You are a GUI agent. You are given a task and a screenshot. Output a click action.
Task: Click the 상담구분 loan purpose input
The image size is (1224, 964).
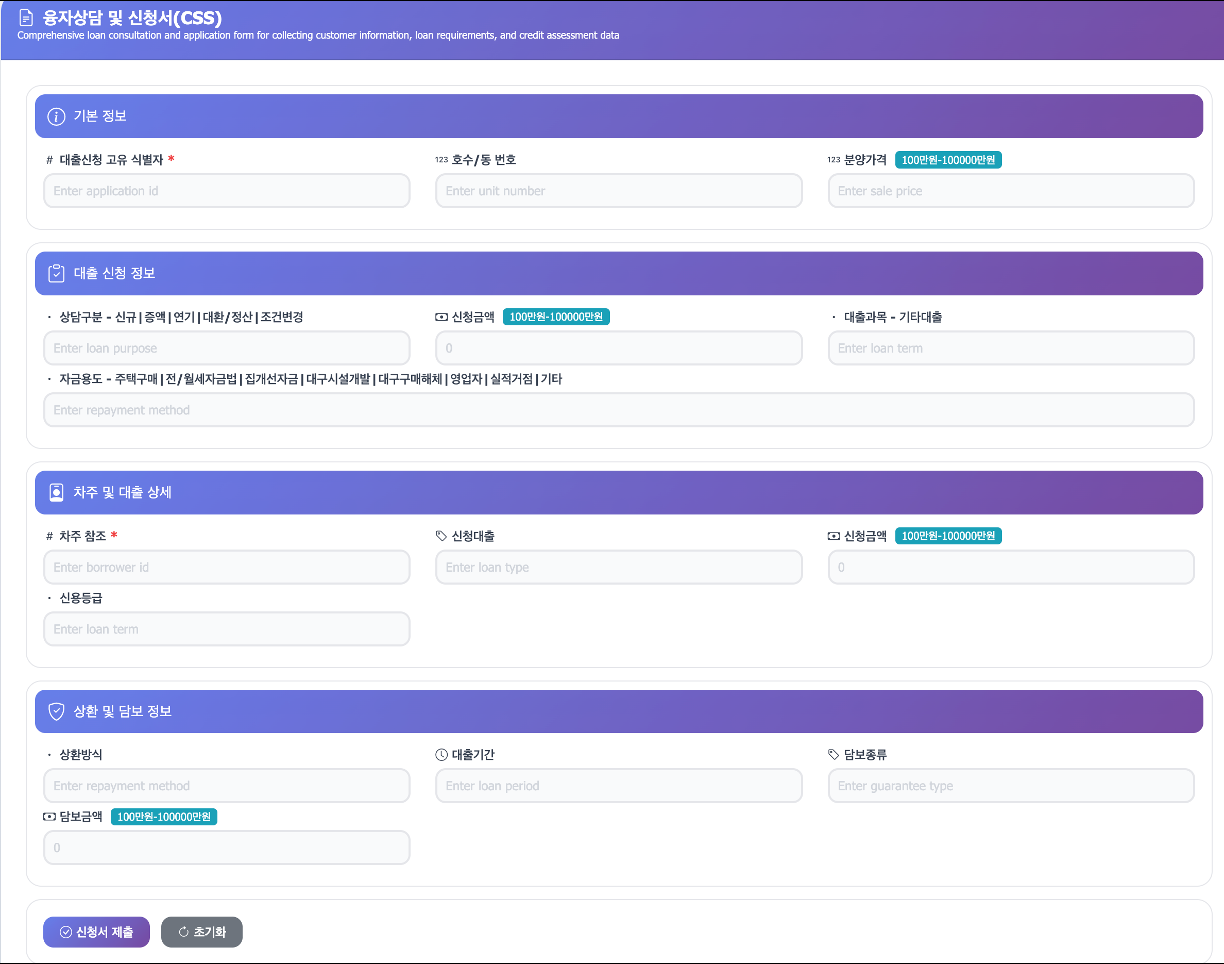(227, 348)
